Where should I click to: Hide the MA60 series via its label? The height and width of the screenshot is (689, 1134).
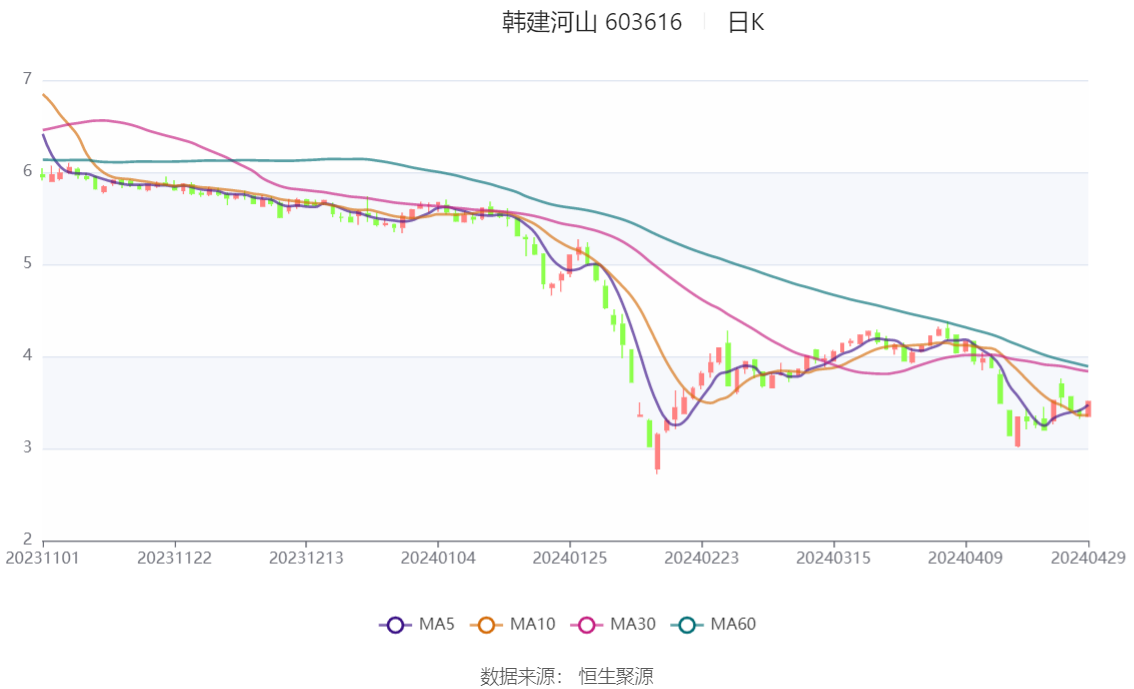(x=733, y=624)
